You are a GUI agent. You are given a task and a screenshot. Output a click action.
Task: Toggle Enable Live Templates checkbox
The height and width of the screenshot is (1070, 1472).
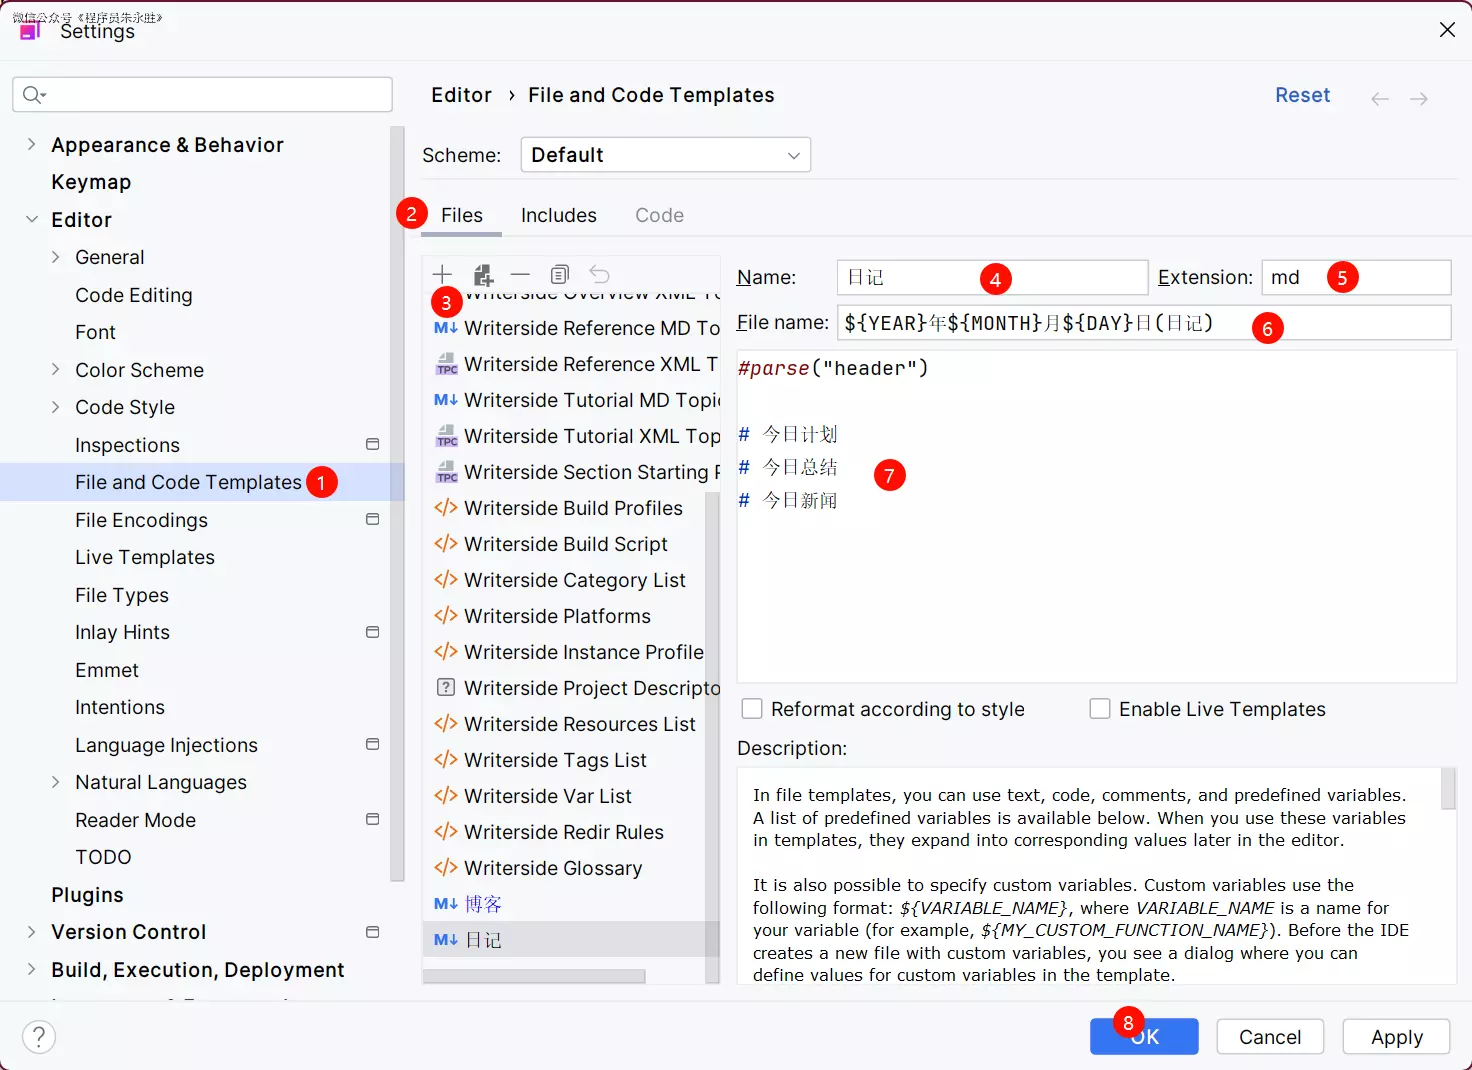point(1100,709)
